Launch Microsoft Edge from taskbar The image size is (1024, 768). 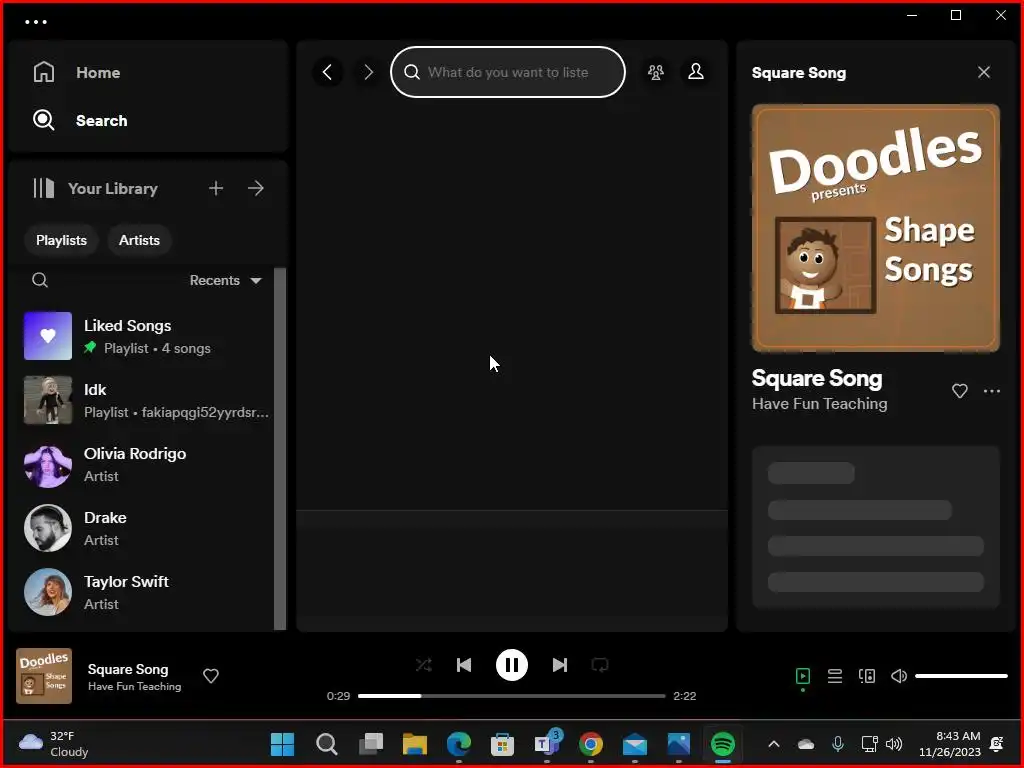coord(459,744)
